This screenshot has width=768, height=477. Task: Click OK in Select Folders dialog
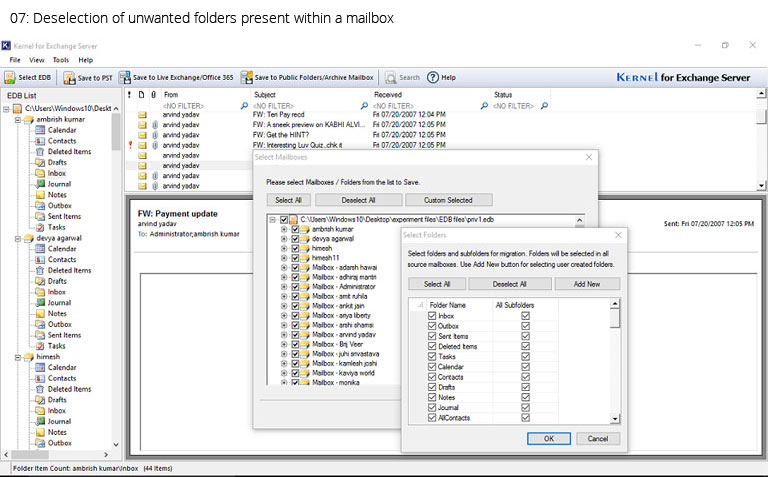[x=549, y=439]
